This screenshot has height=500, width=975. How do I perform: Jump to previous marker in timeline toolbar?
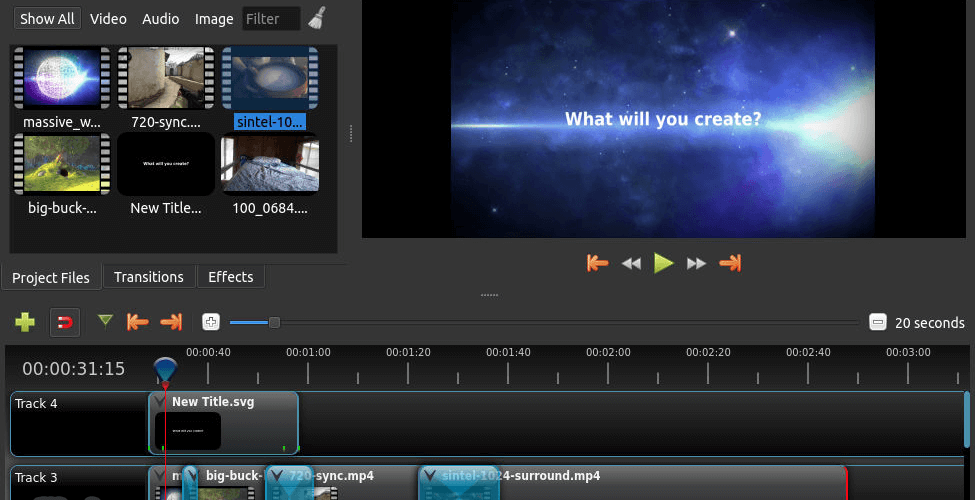pyautogui.click(x=138, y=322)
